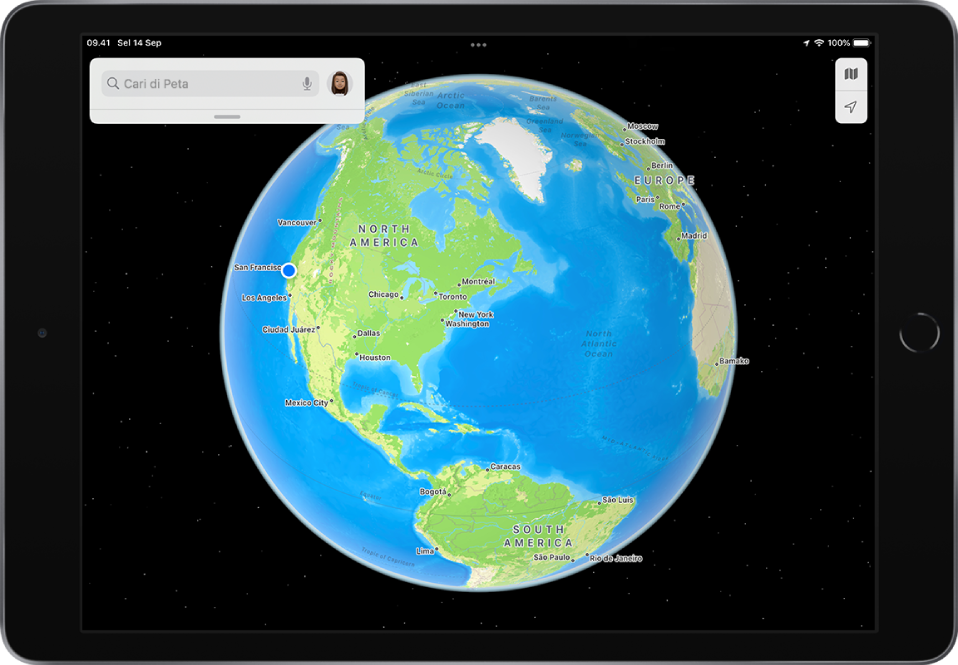Select the New York city label
The image size is (958, 665).
click(476, 314)
